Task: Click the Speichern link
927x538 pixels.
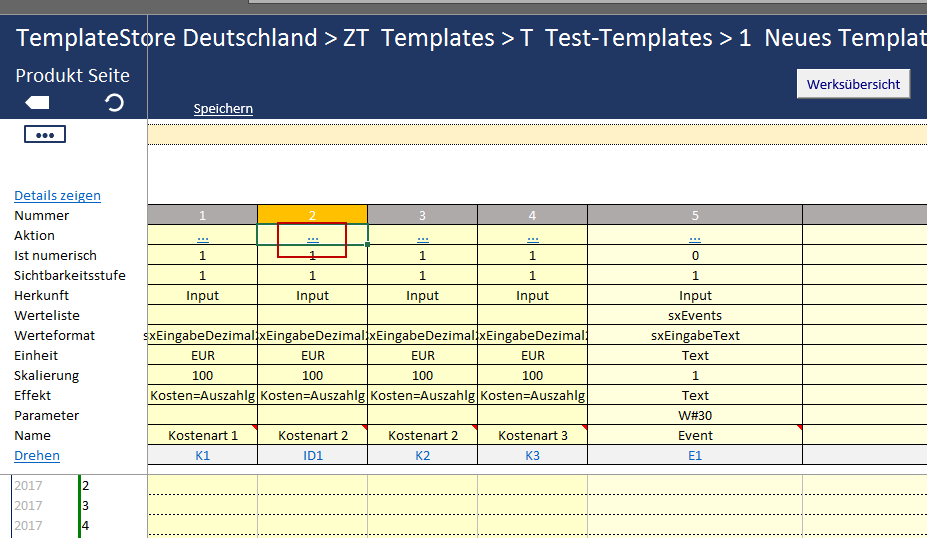Action: coord(223,108)
